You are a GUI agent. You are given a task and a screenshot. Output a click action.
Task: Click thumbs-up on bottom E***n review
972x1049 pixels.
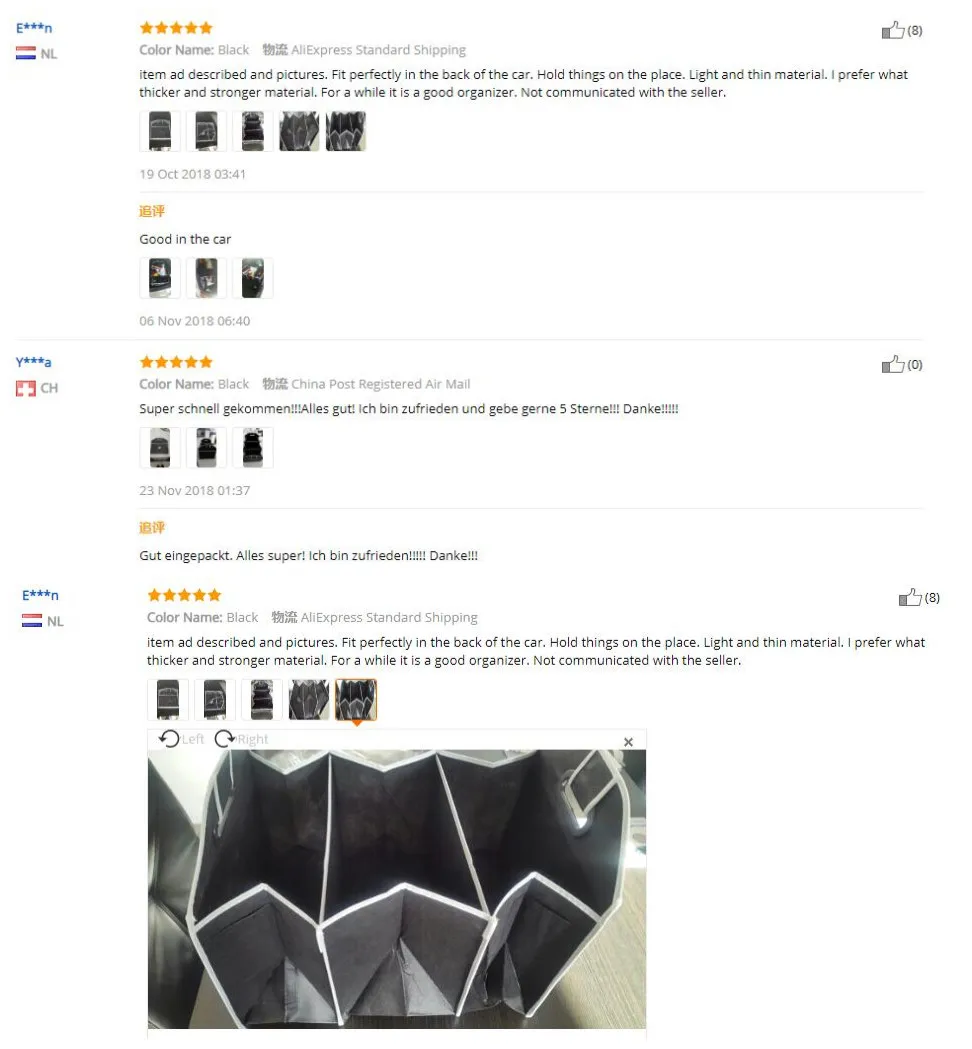click(910, 597)
